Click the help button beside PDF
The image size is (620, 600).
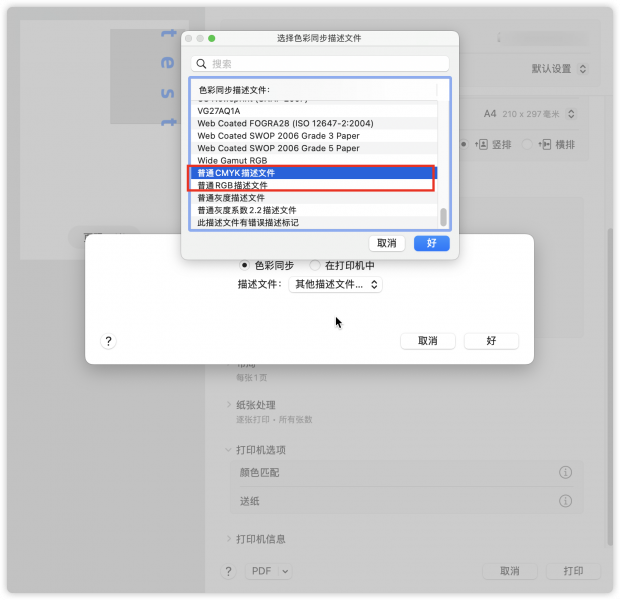tap(228, 571)
